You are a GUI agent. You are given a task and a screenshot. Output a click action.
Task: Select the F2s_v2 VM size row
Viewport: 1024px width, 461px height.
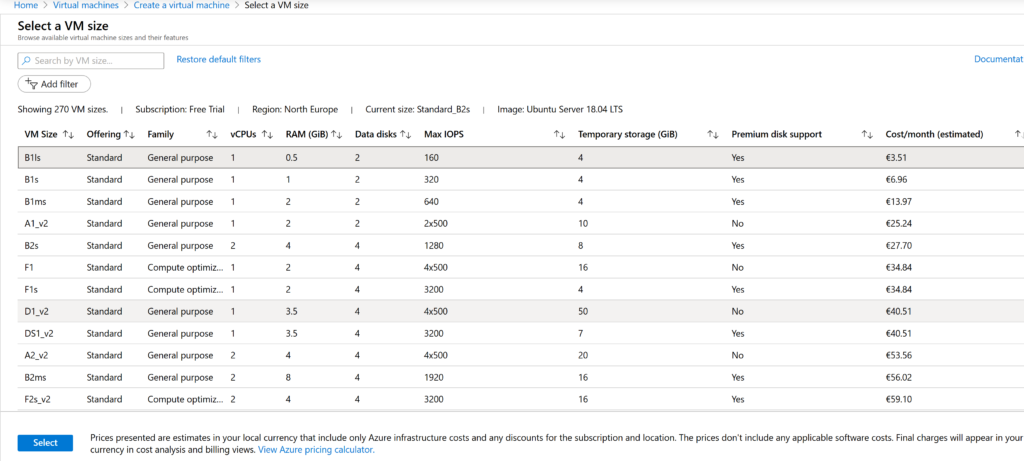pyautogui.click(x=520, y=399)
